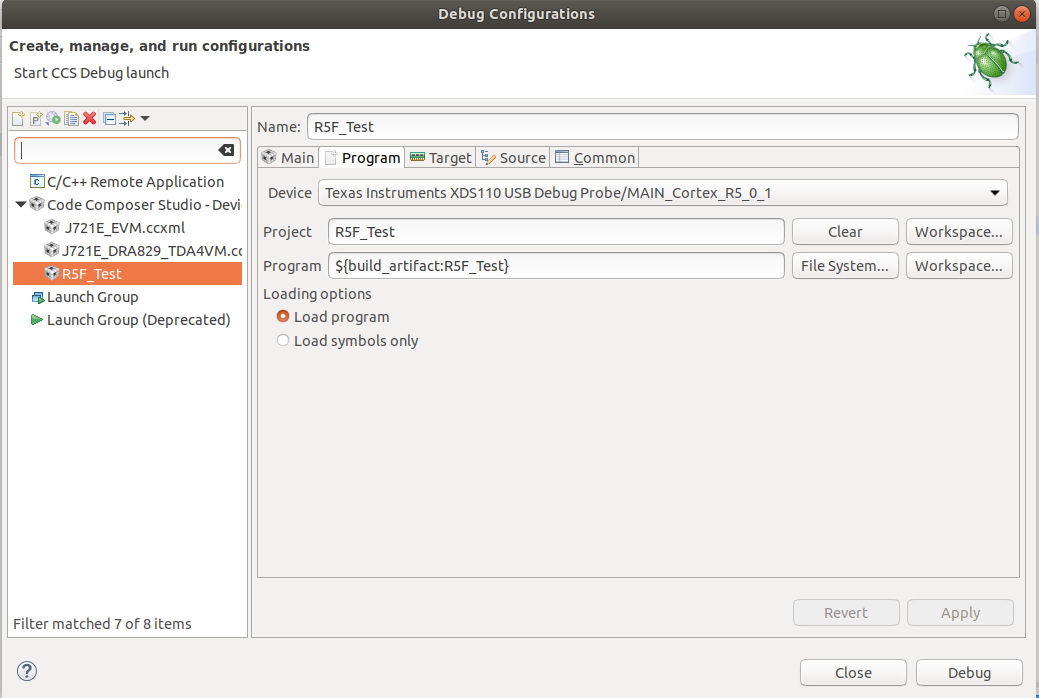Click the C/C++ Remote Application icon

[37, 182]
